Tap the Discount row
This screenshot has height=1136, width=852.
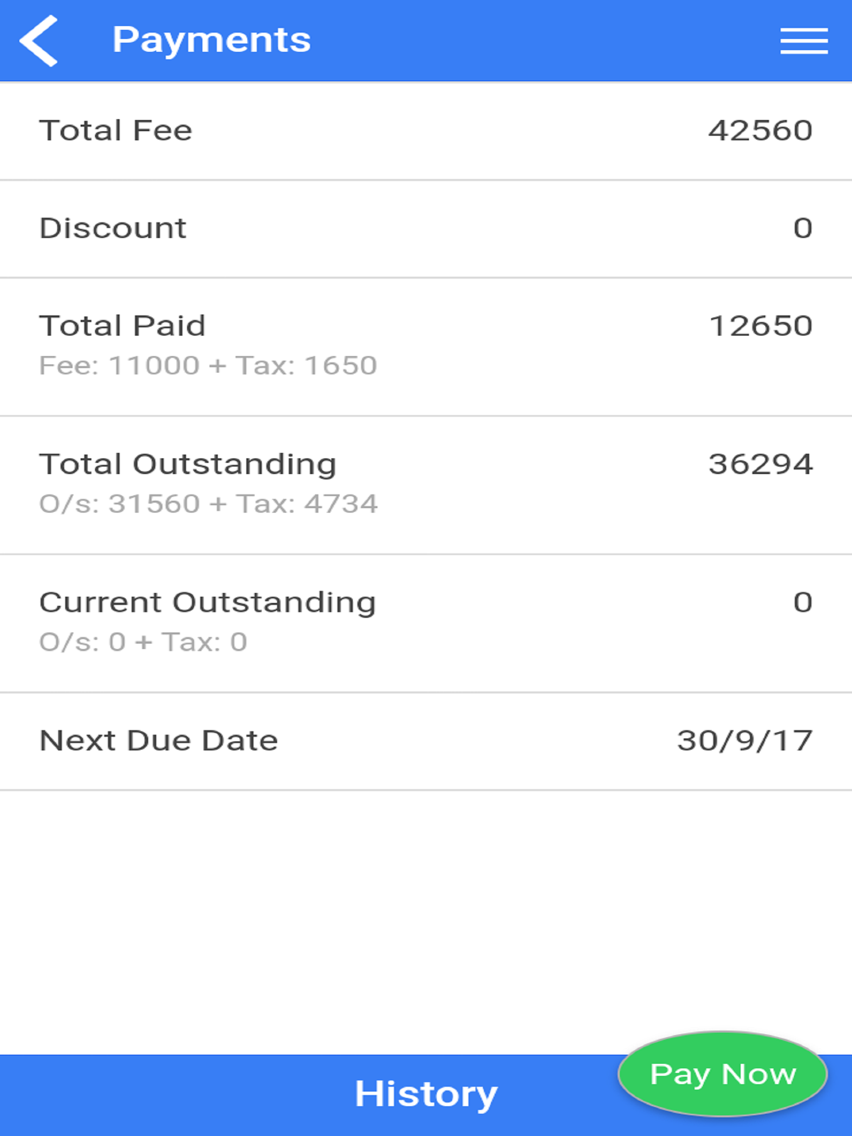(x=426, y=229)
